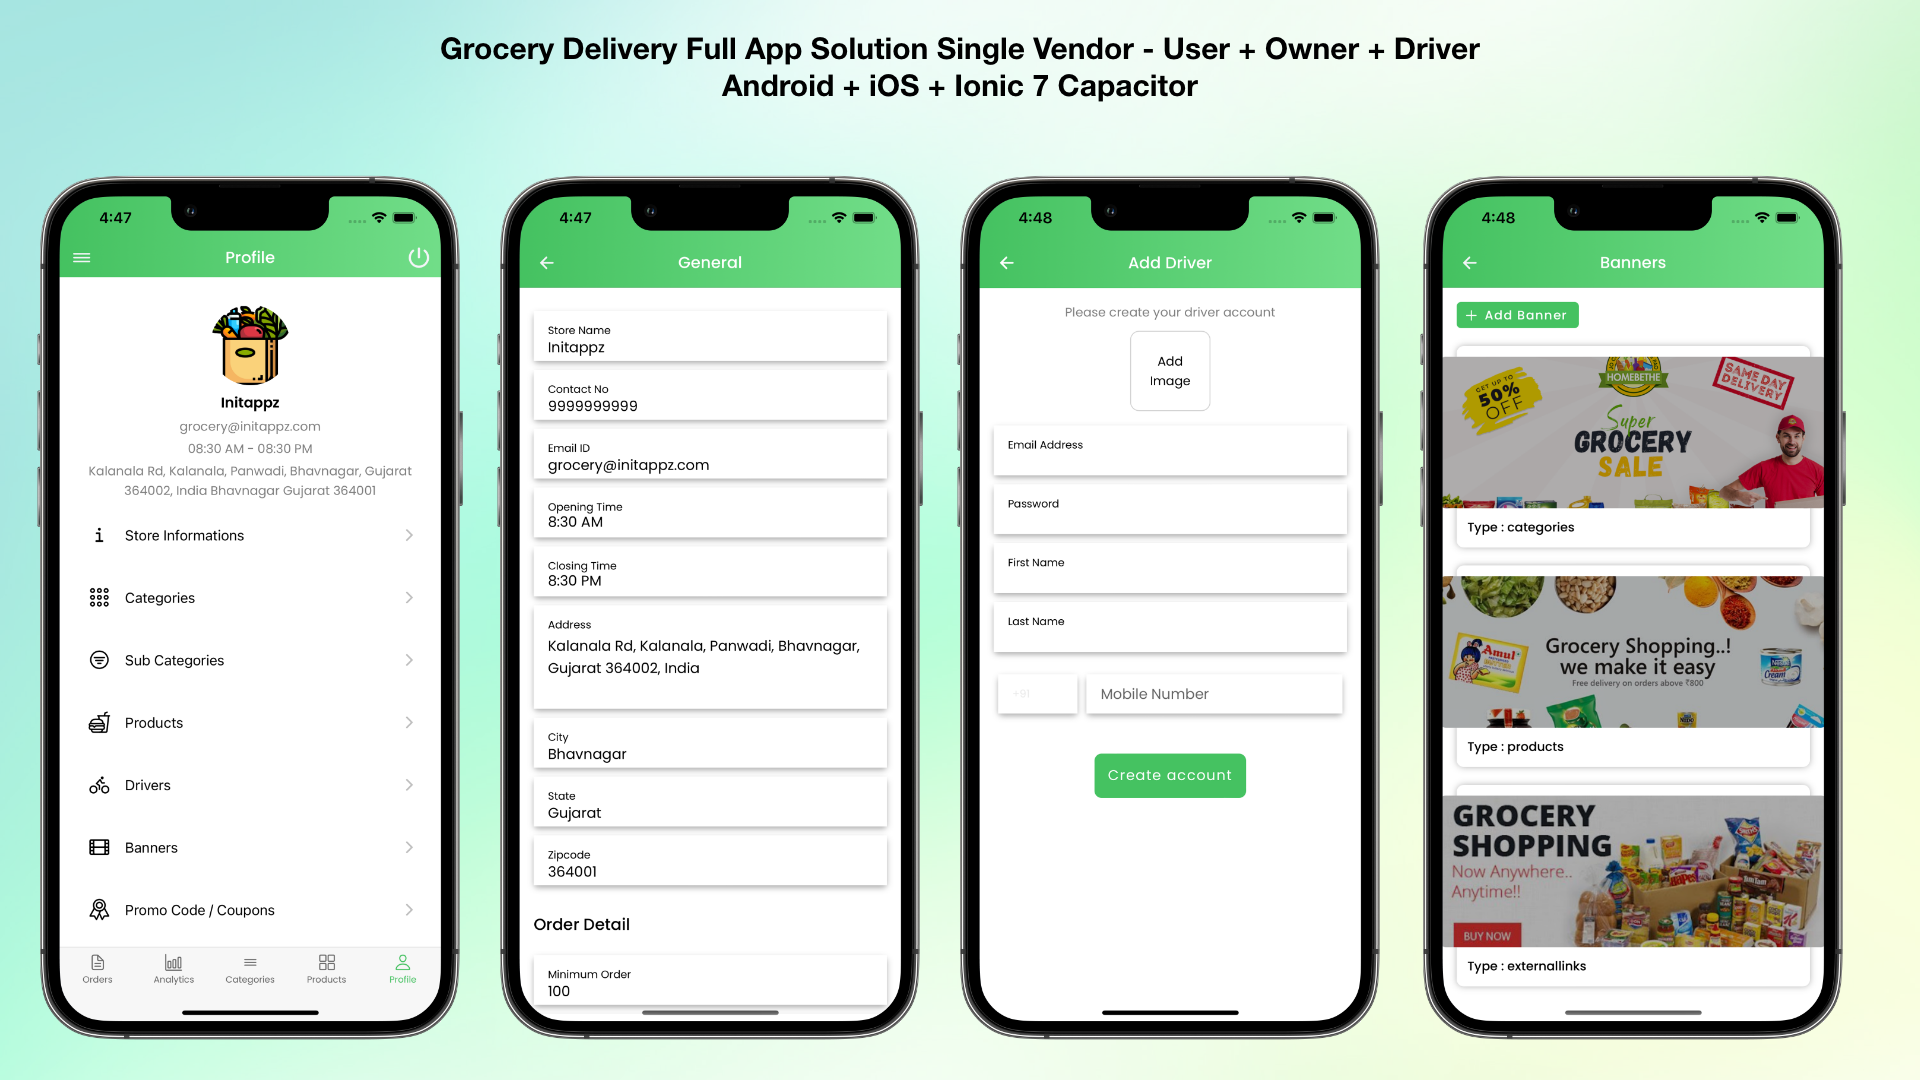The image size is (1920, 1080).
Task: Open the Categories icon in bottom nav
Action: coord(249,963)
